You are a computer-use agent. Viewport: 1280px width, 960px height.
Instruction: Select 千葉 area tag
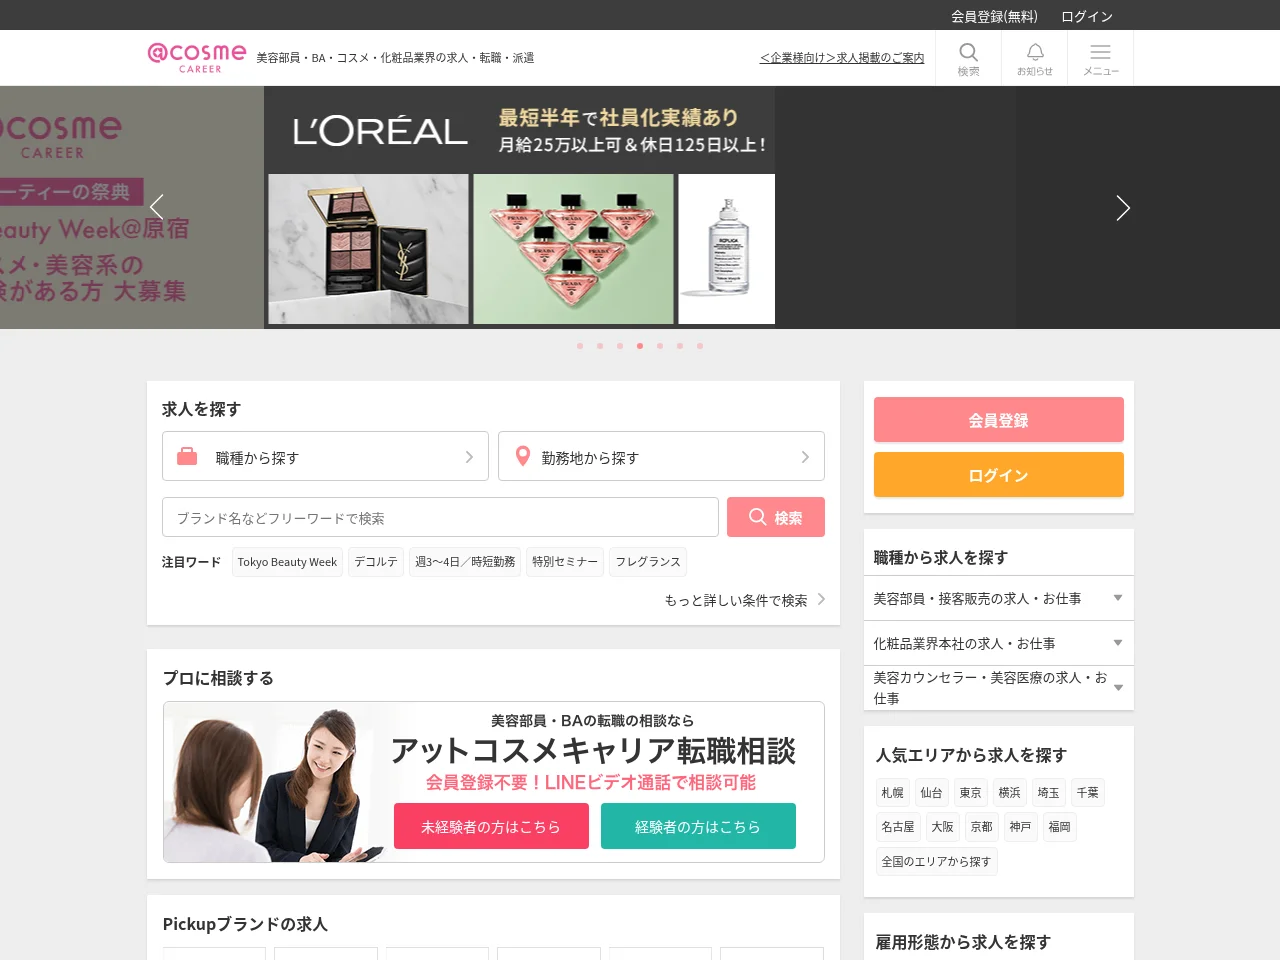1087,793
